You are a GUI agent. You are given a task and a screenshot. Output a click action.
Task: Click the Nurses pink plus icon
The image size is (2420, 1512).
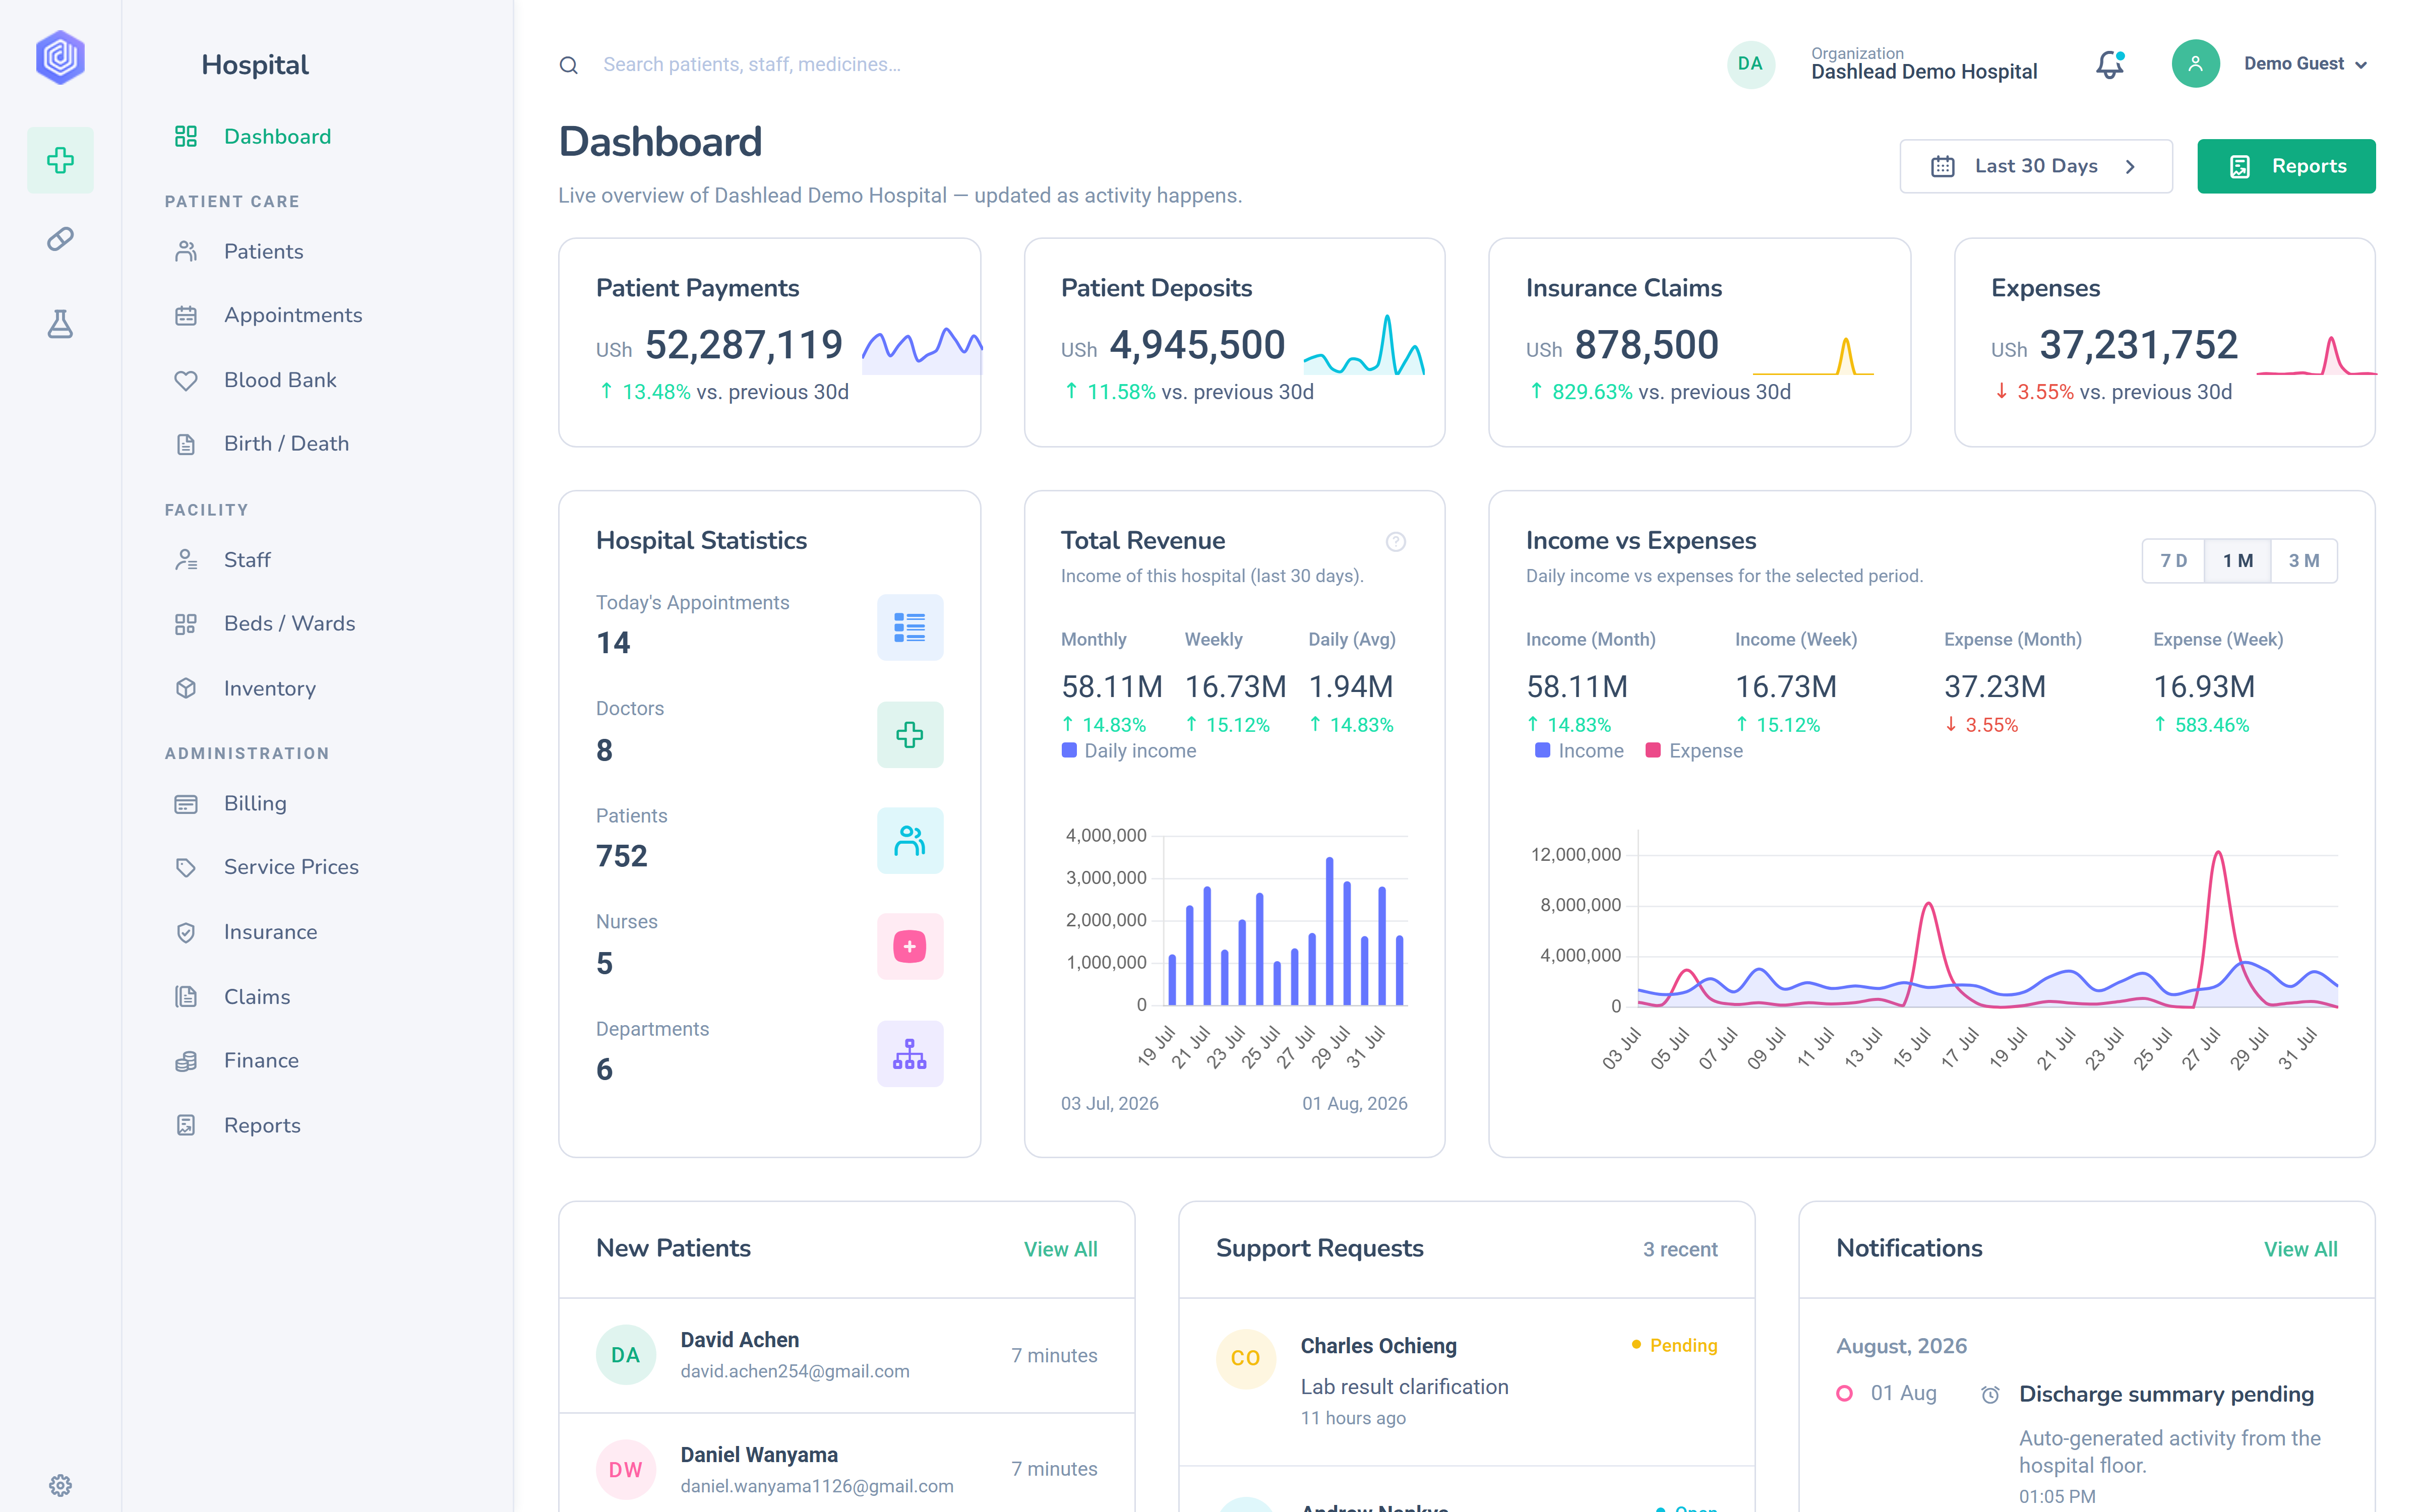point(909,947)
